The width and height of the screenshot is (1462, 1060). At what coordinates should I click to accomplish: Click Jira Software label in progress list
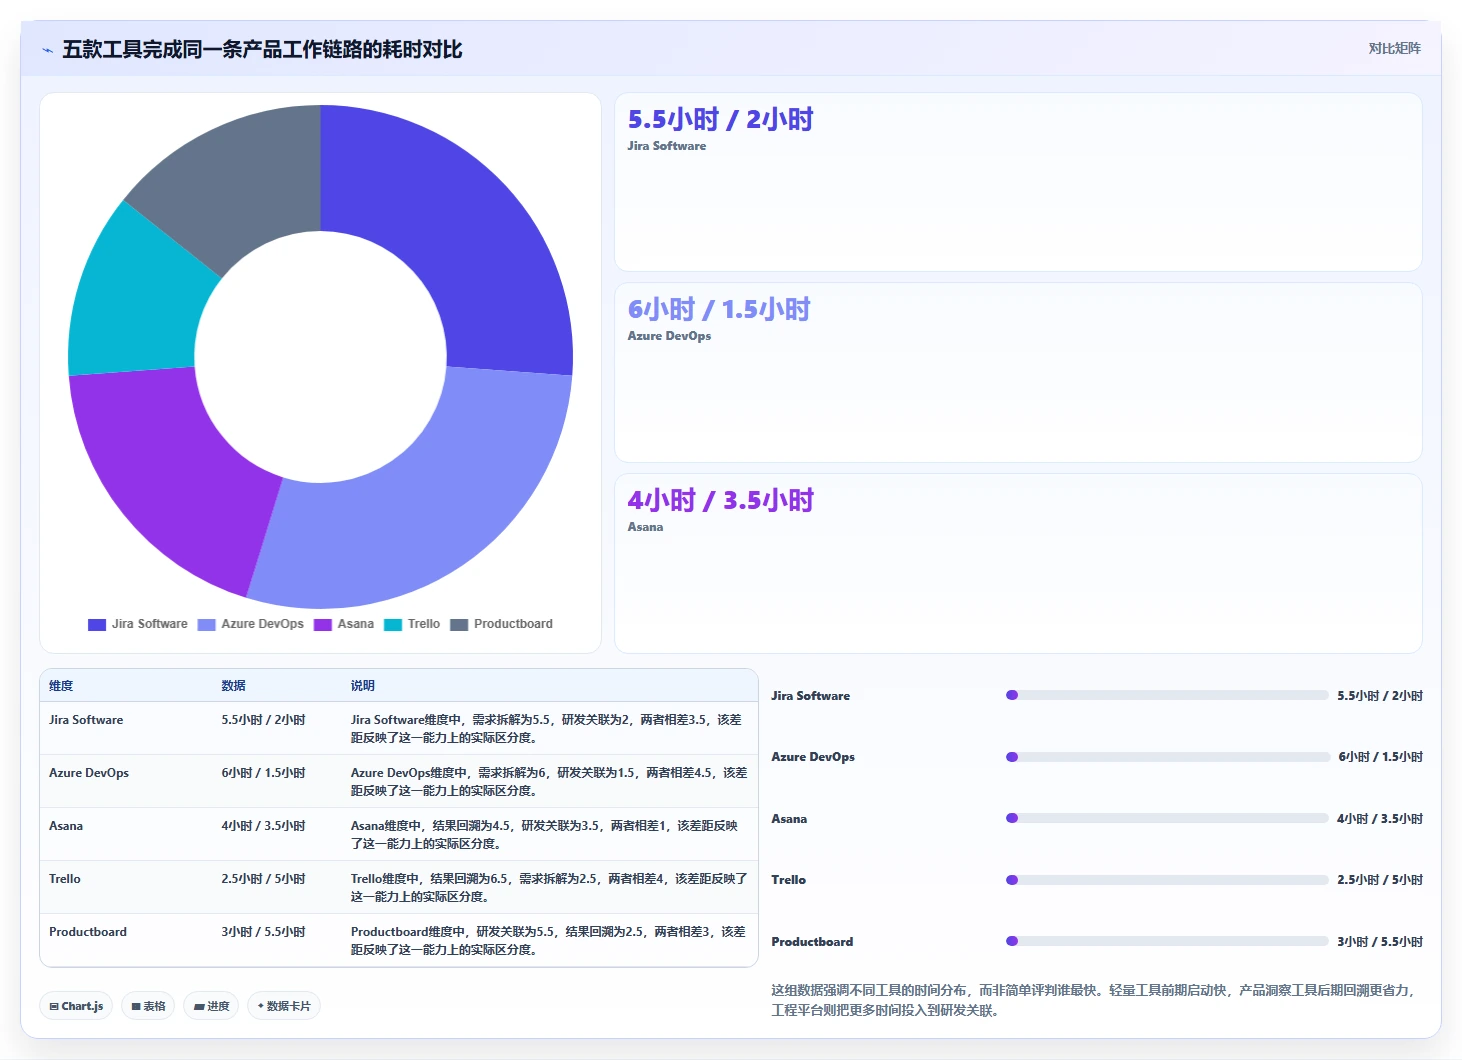[810, 696]
